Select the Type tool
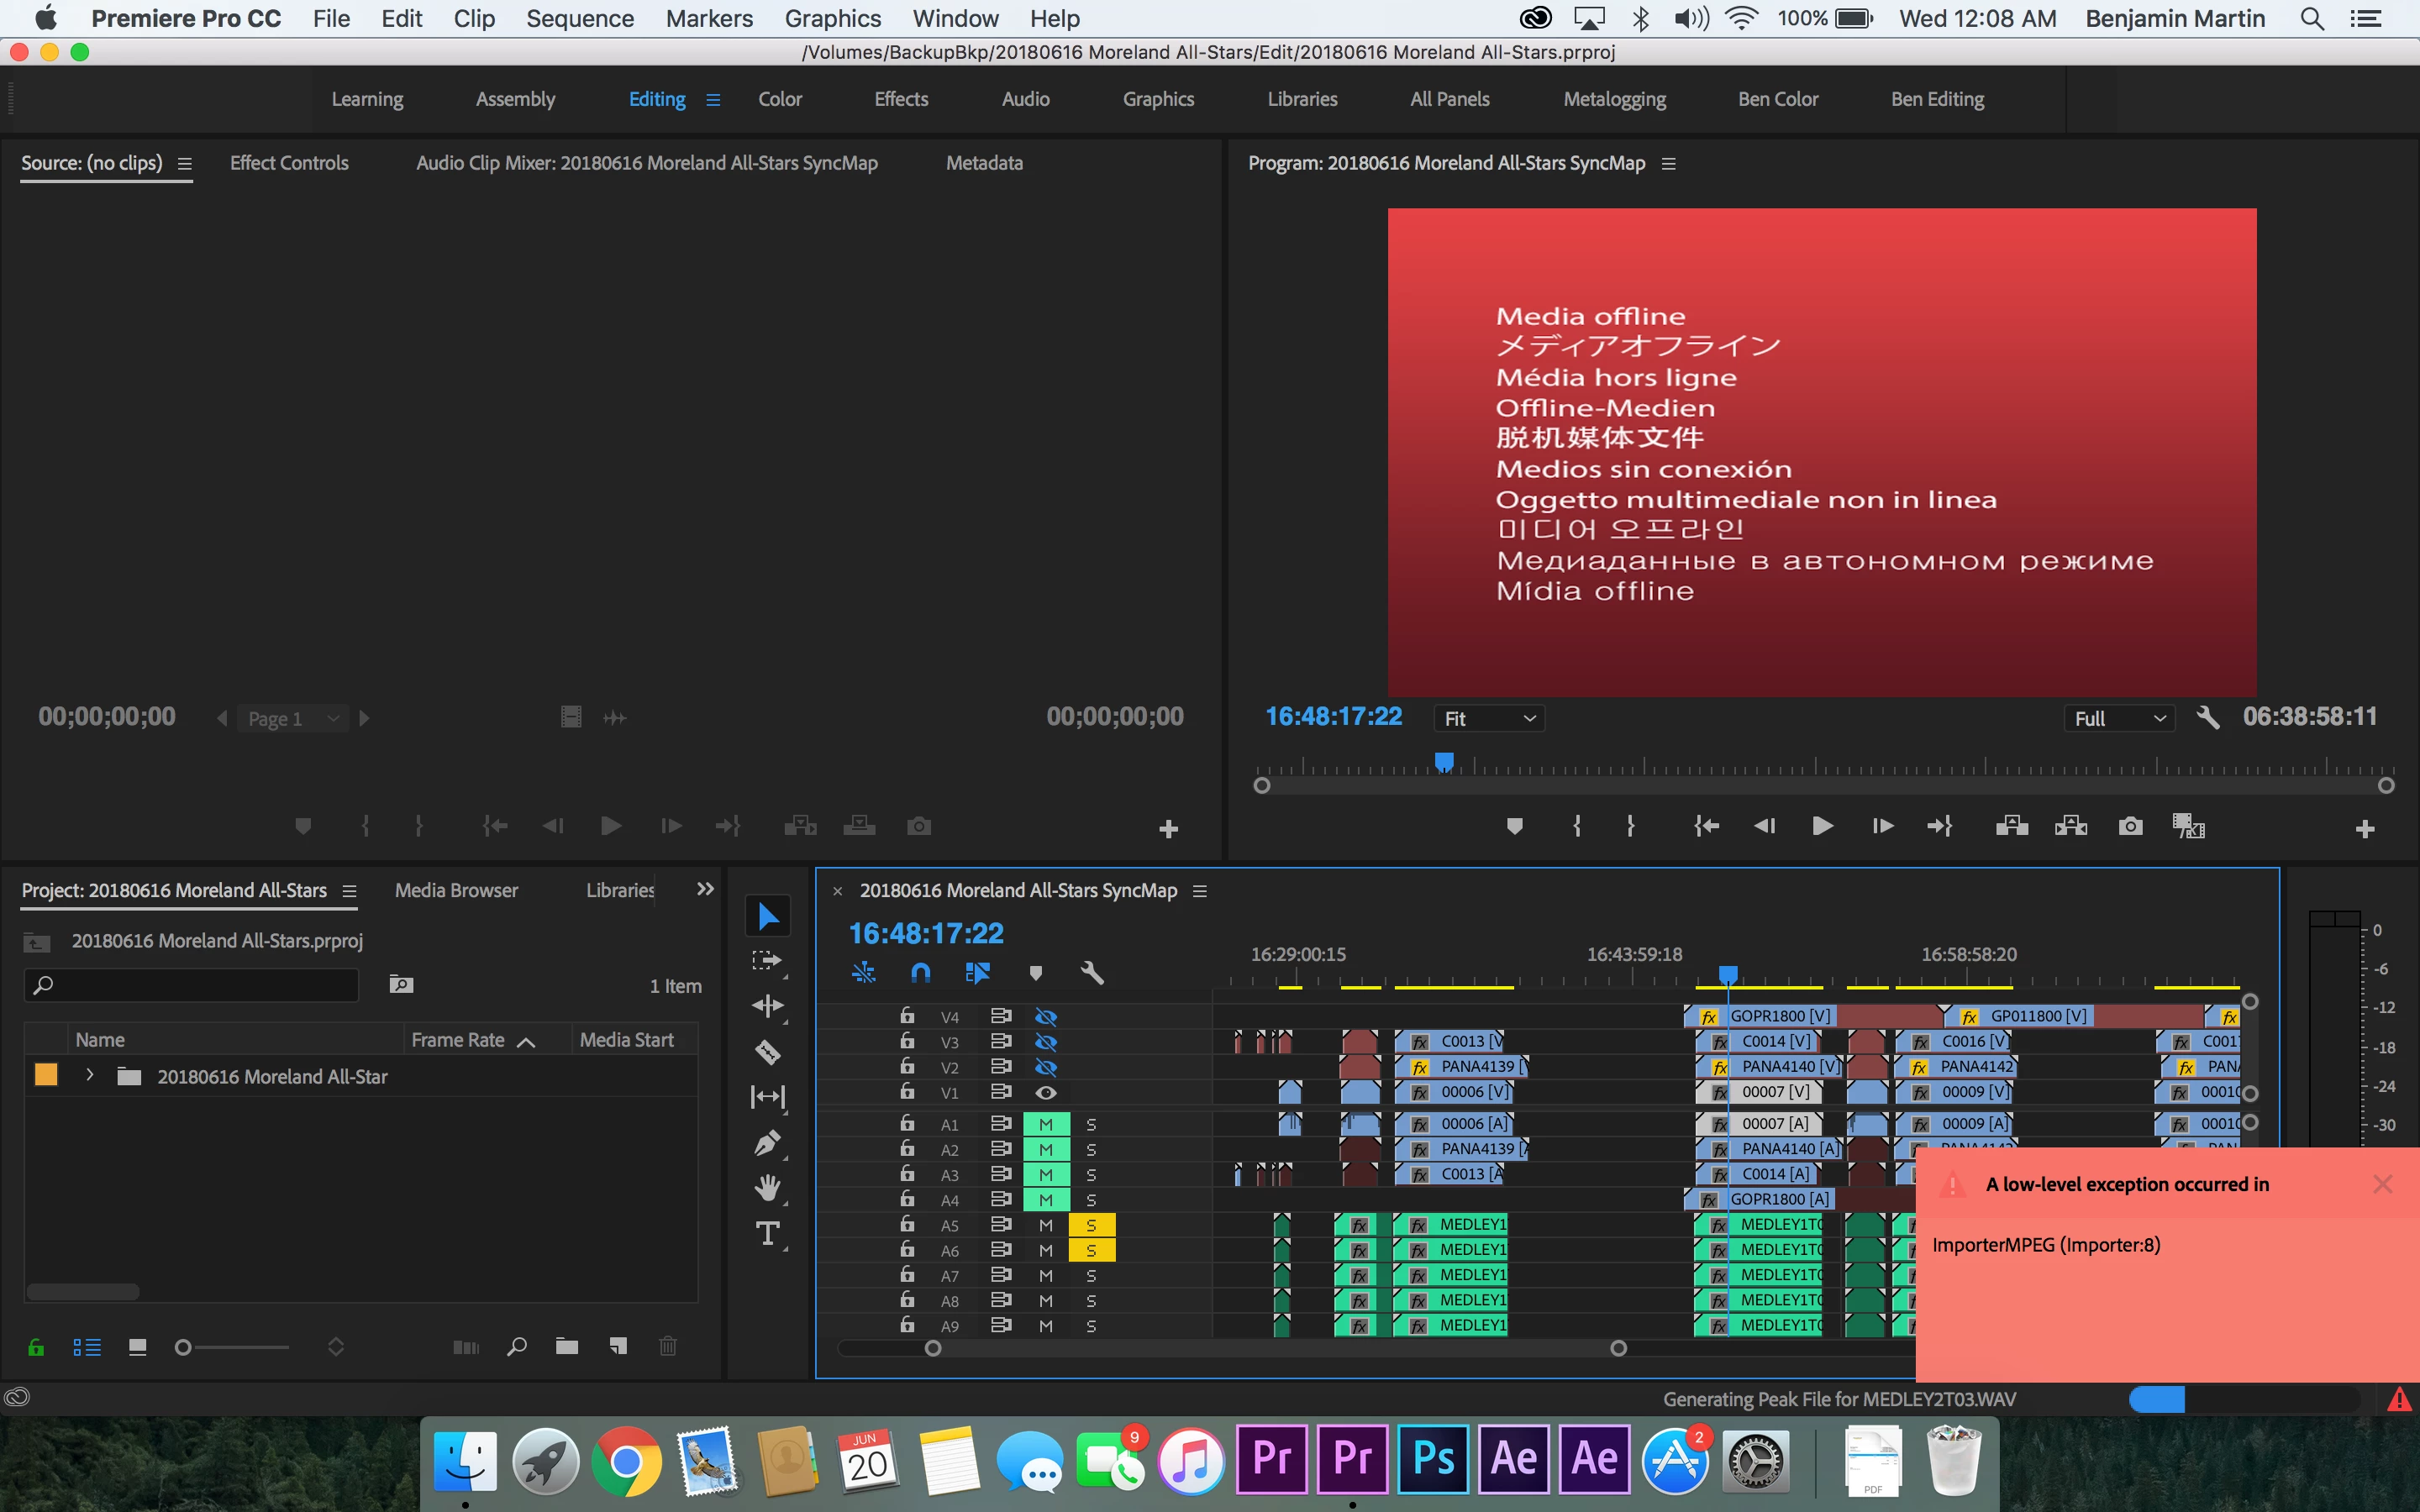Screen dimensions: 2420x1512 pos(767,1233)
